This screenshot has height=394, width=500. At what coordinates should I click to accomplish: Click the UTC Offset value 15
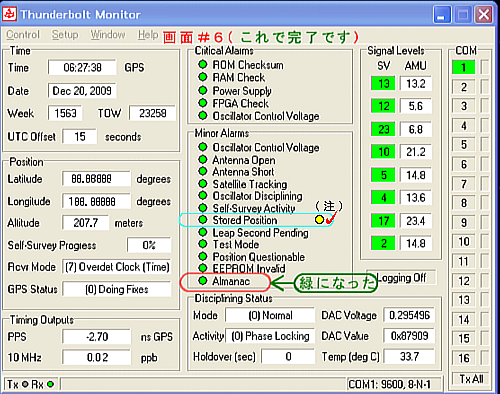pos(80,137)
